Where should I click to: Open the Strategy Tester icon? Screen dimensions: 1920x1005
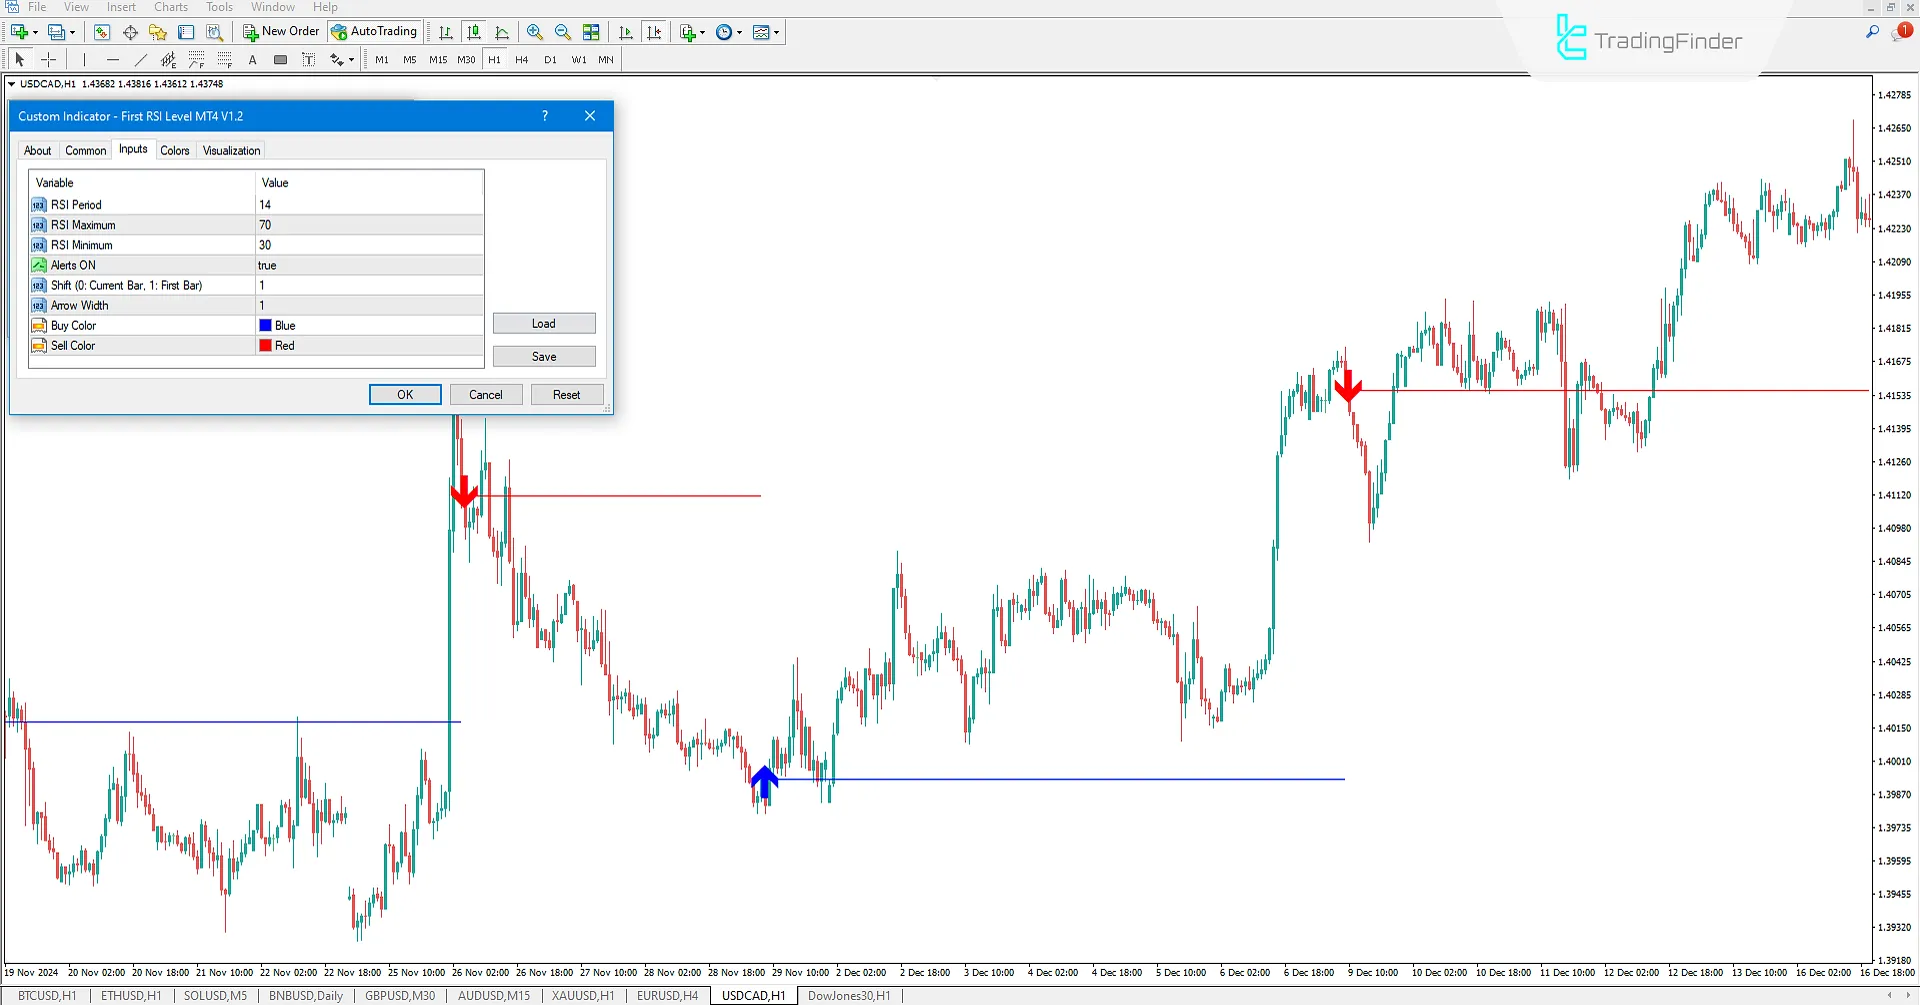[214, 31]
